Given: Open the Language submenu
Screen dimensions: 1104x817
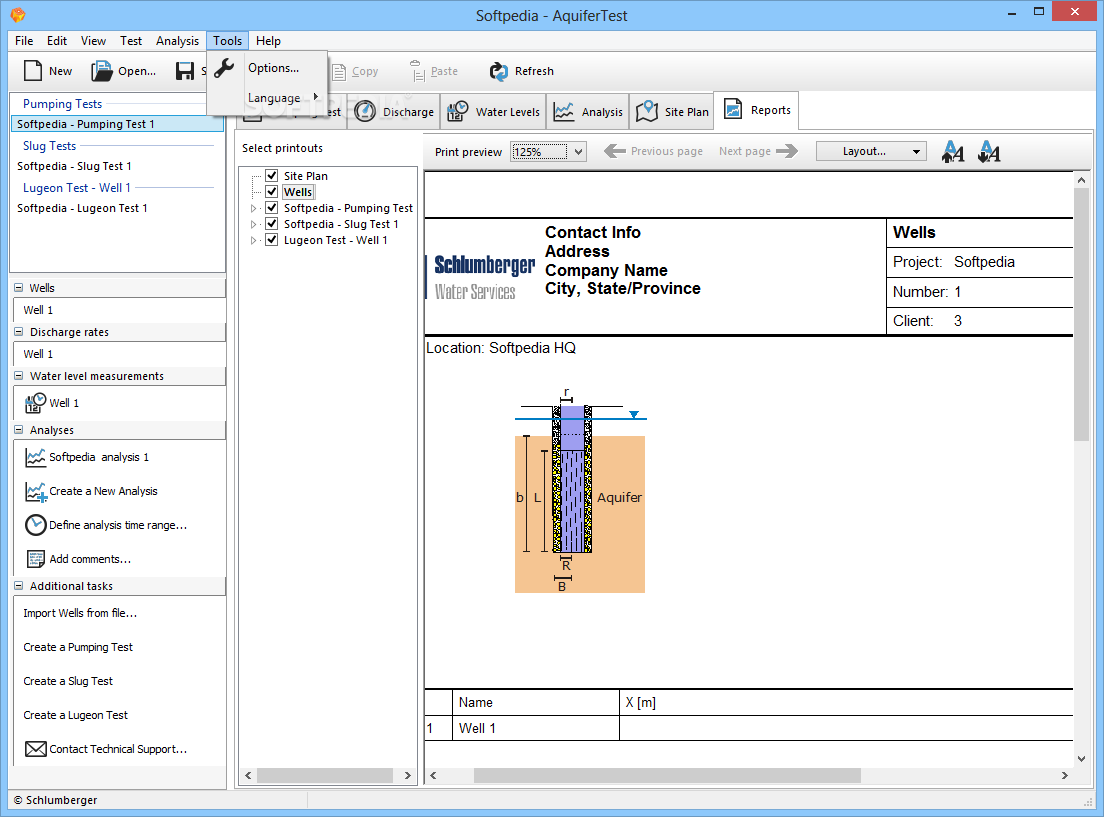Looking at the screenshot, I should point(274,98).
